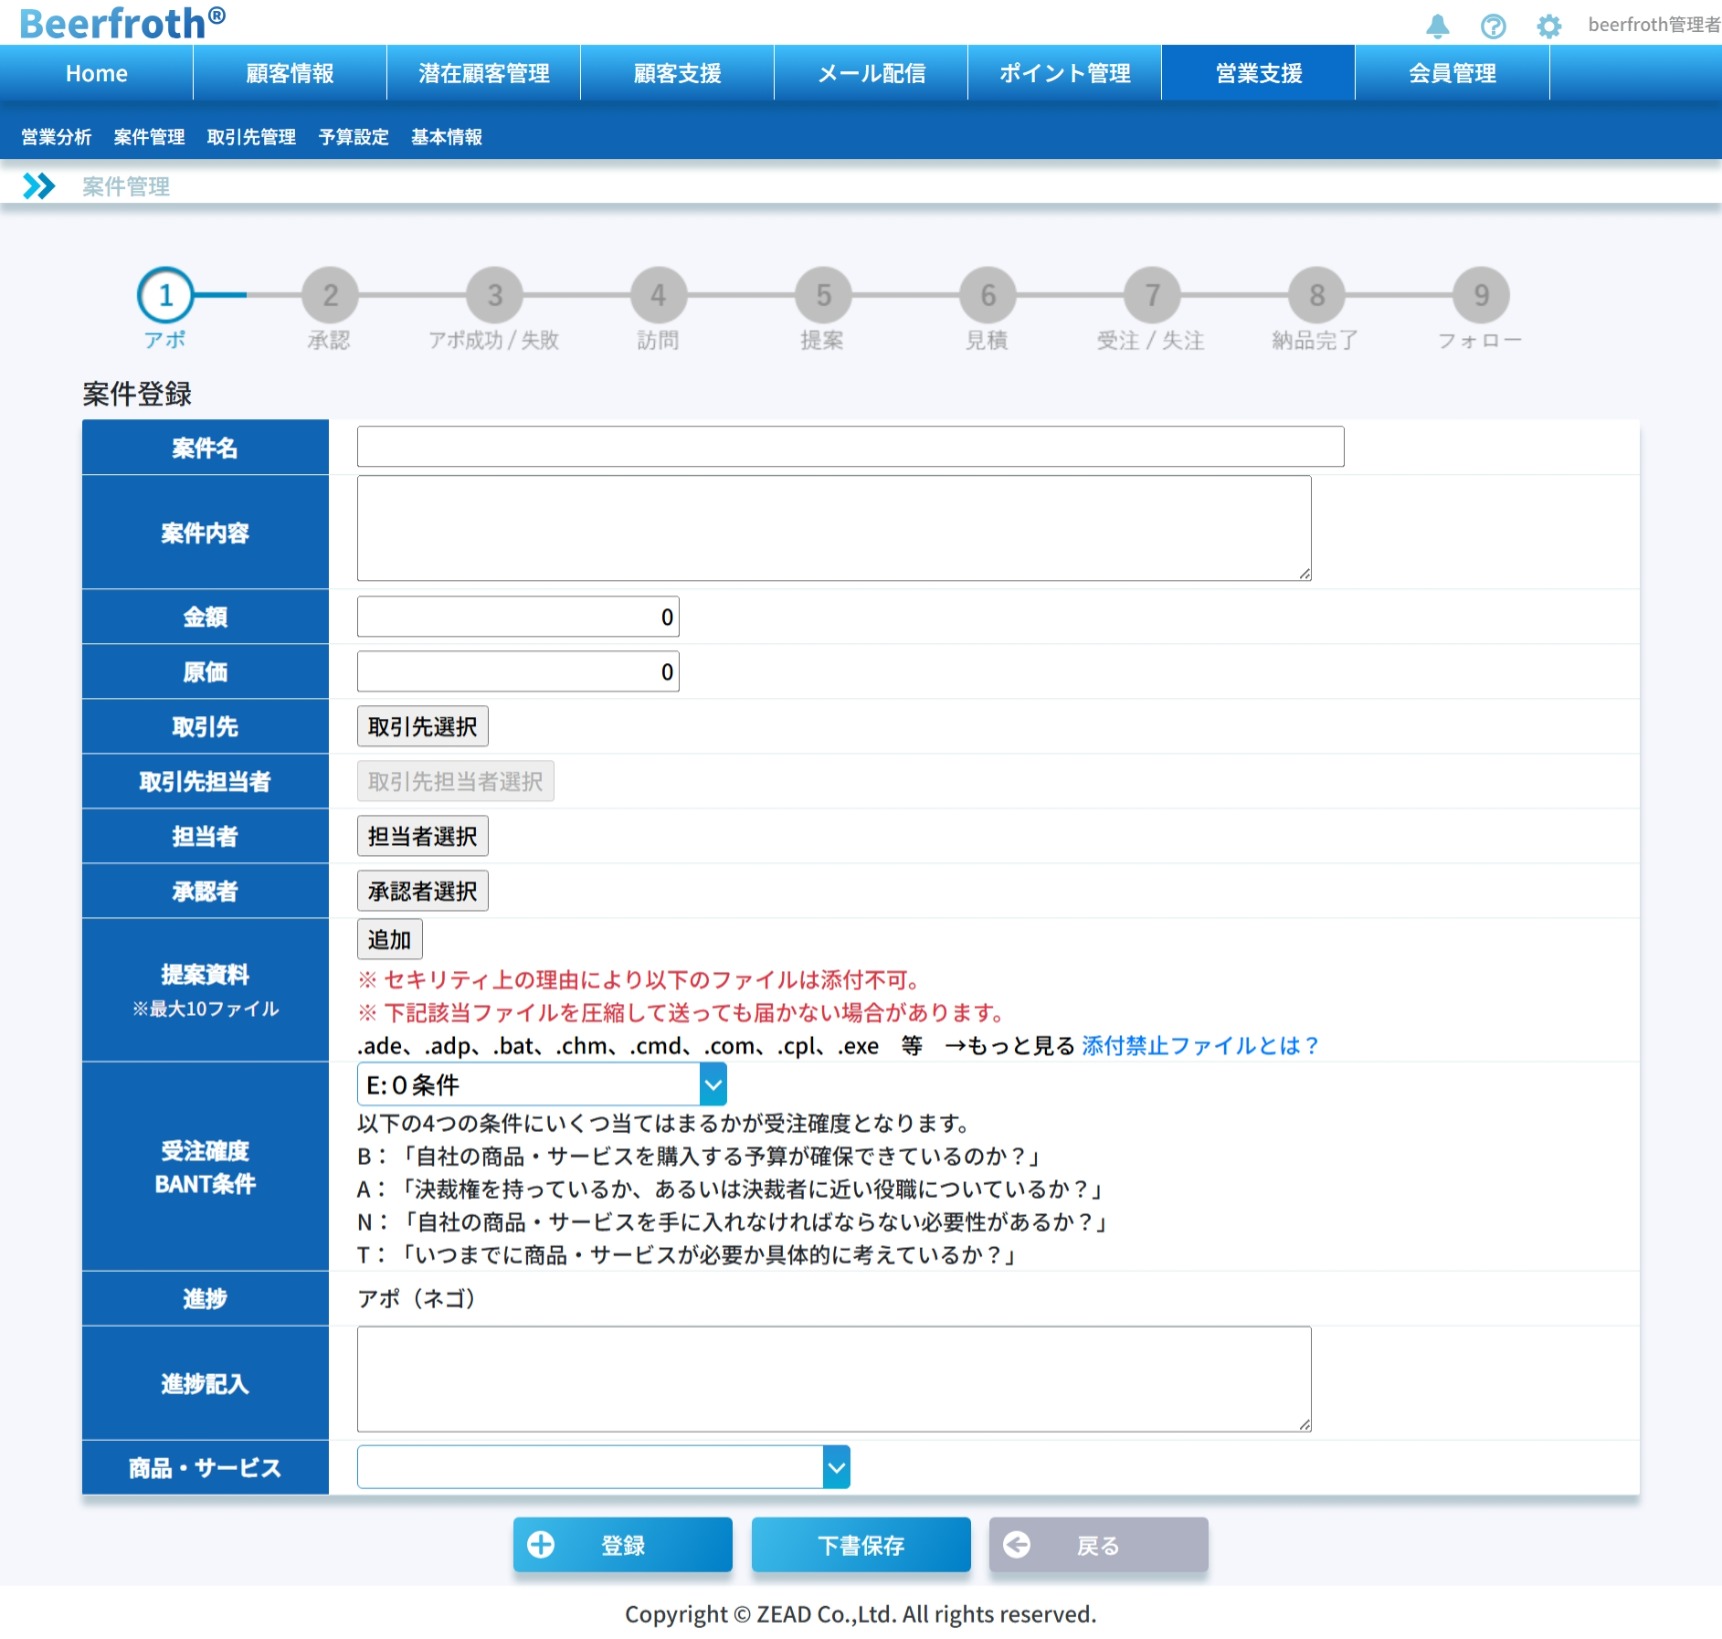This screenshot has width=1722, height=1639.
Task: Open the 添付禁止ファイルとは？ link
Action: pos(1200,1046)
